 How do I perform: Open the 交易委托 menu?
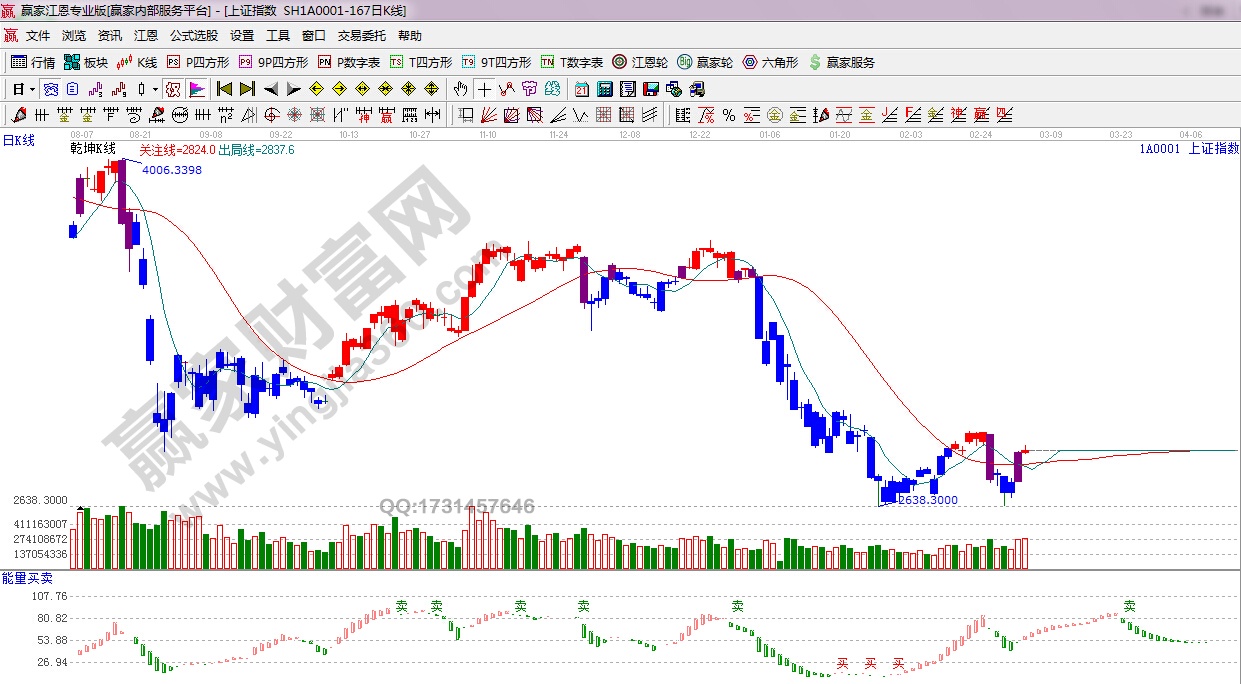coord(361,35)
